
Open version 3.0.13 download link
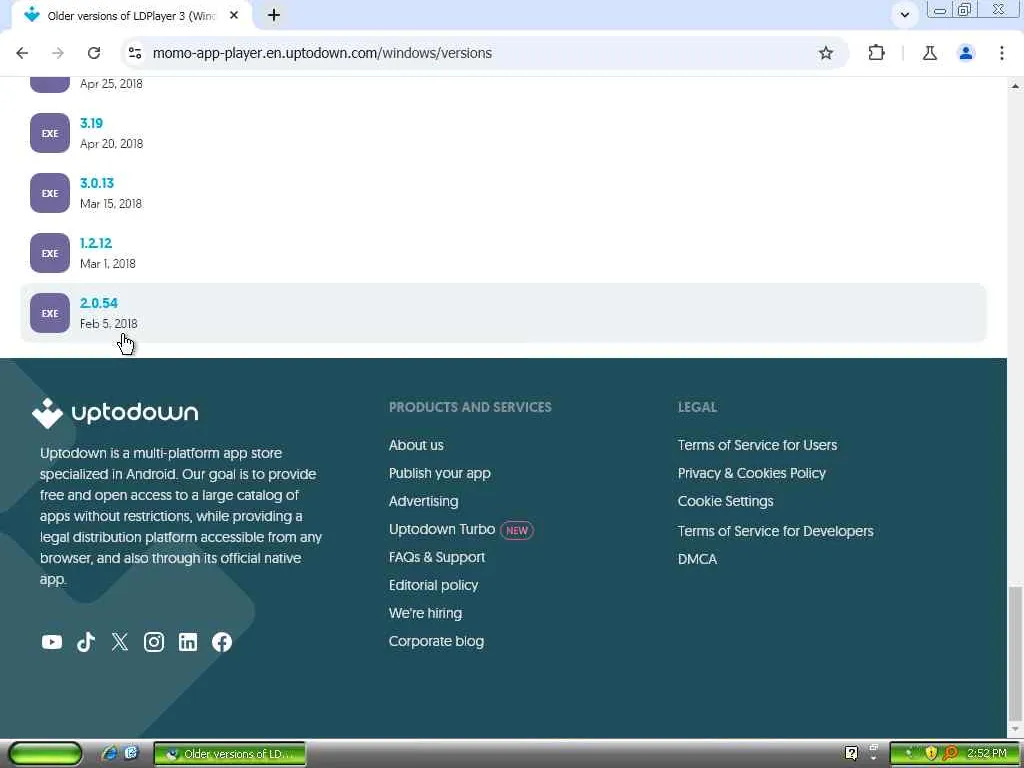(x=97, y=183)
